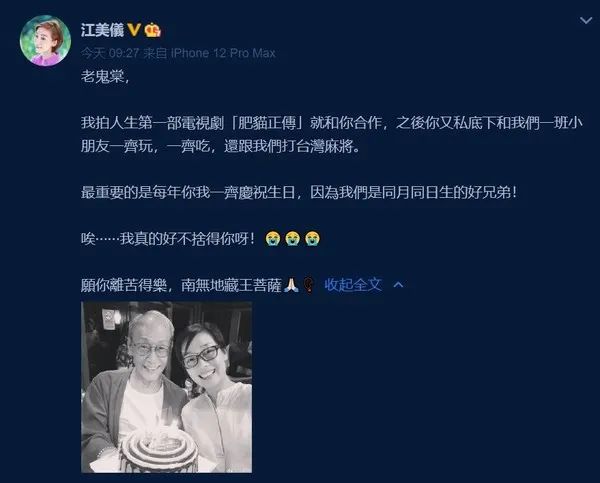600x483 pixels.
Task: Collapse the post with 收起全文
Action: pos(353,284)
